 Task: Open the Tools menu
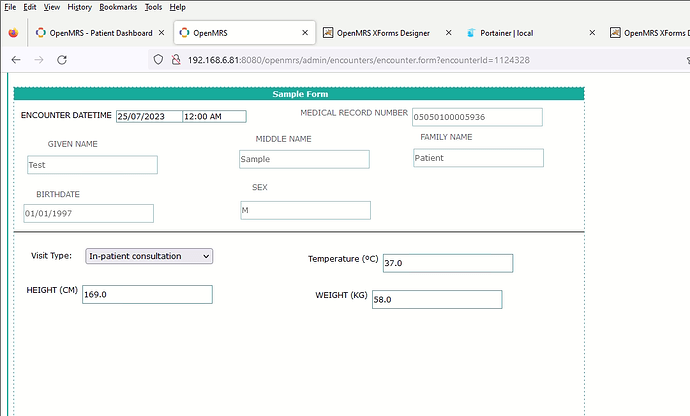point(153,7)
